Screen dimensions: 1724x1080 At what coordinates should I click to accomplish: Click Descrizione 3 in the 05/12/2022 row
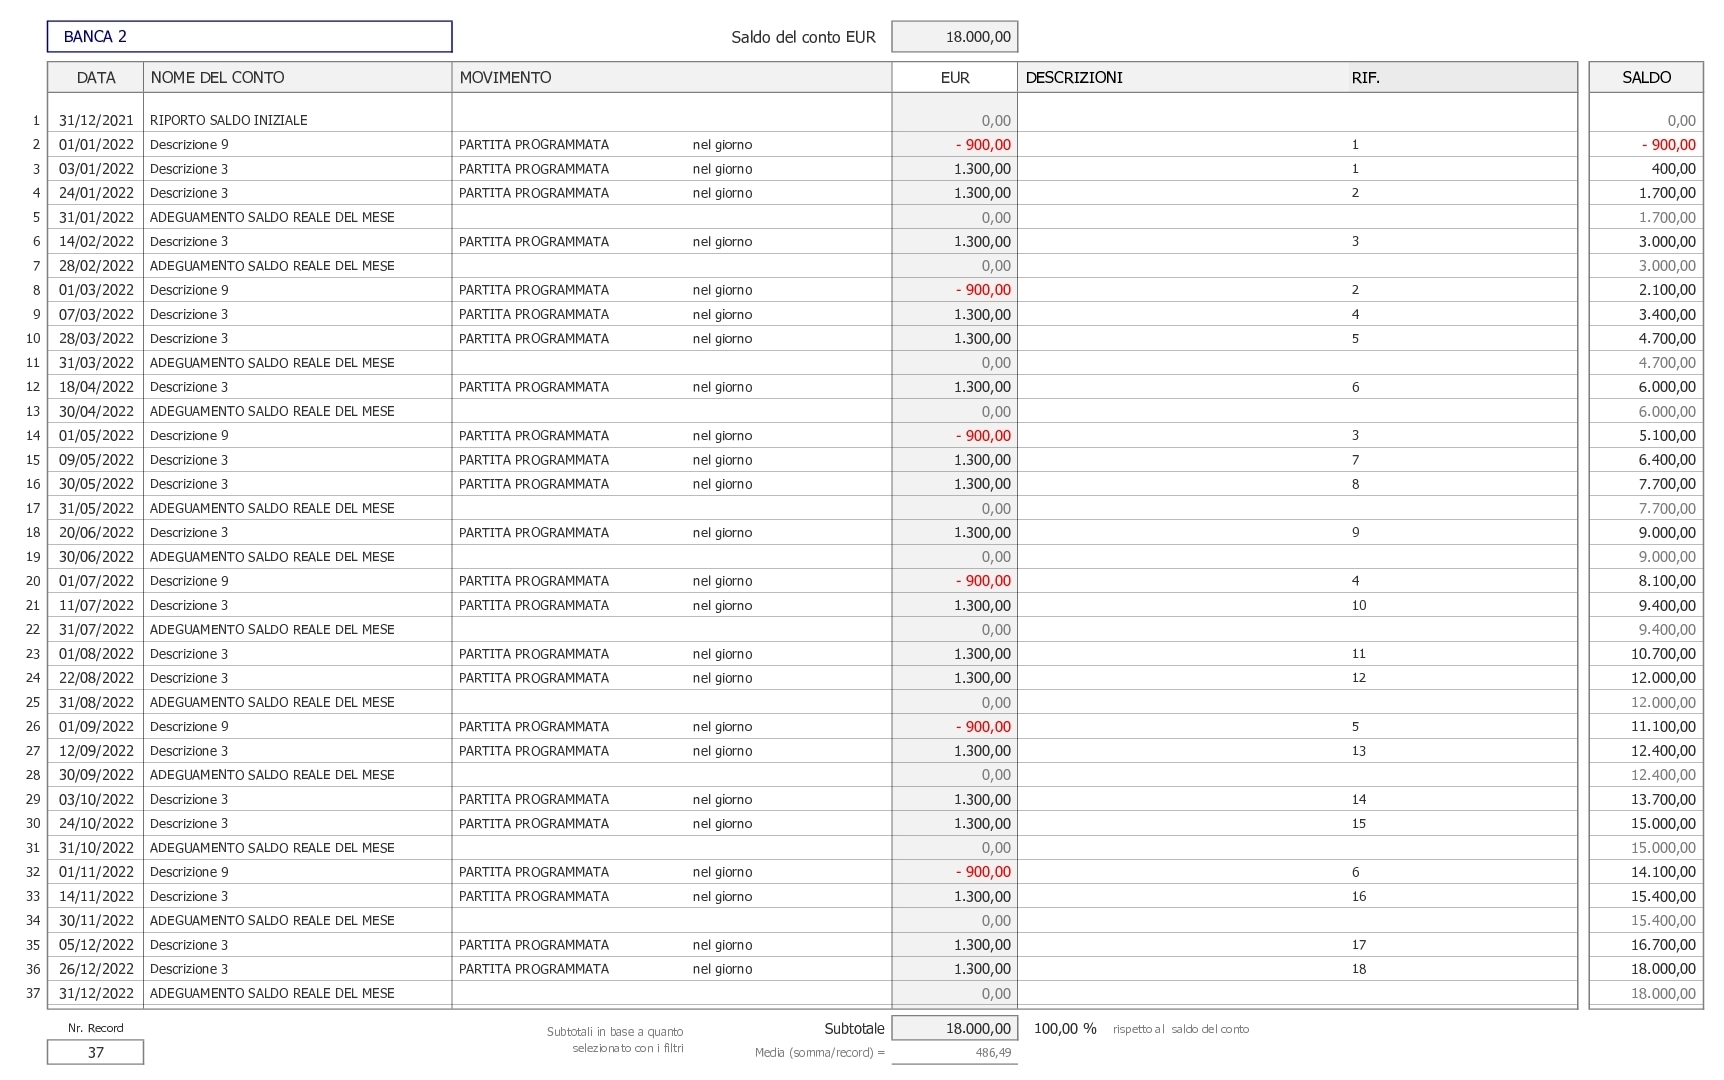click(x=189, y=945)
